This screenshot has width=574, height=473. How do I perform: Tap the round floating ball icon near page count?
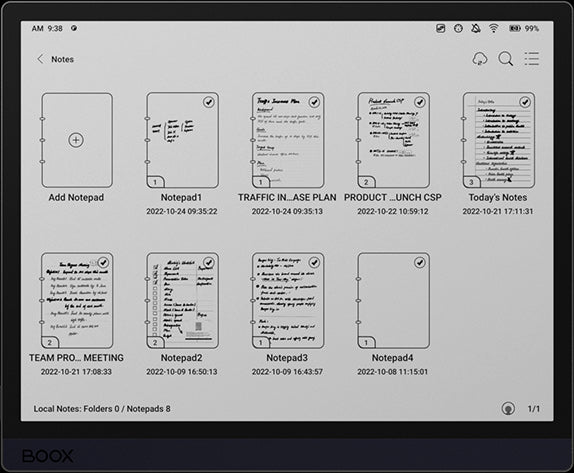[508, 409]
